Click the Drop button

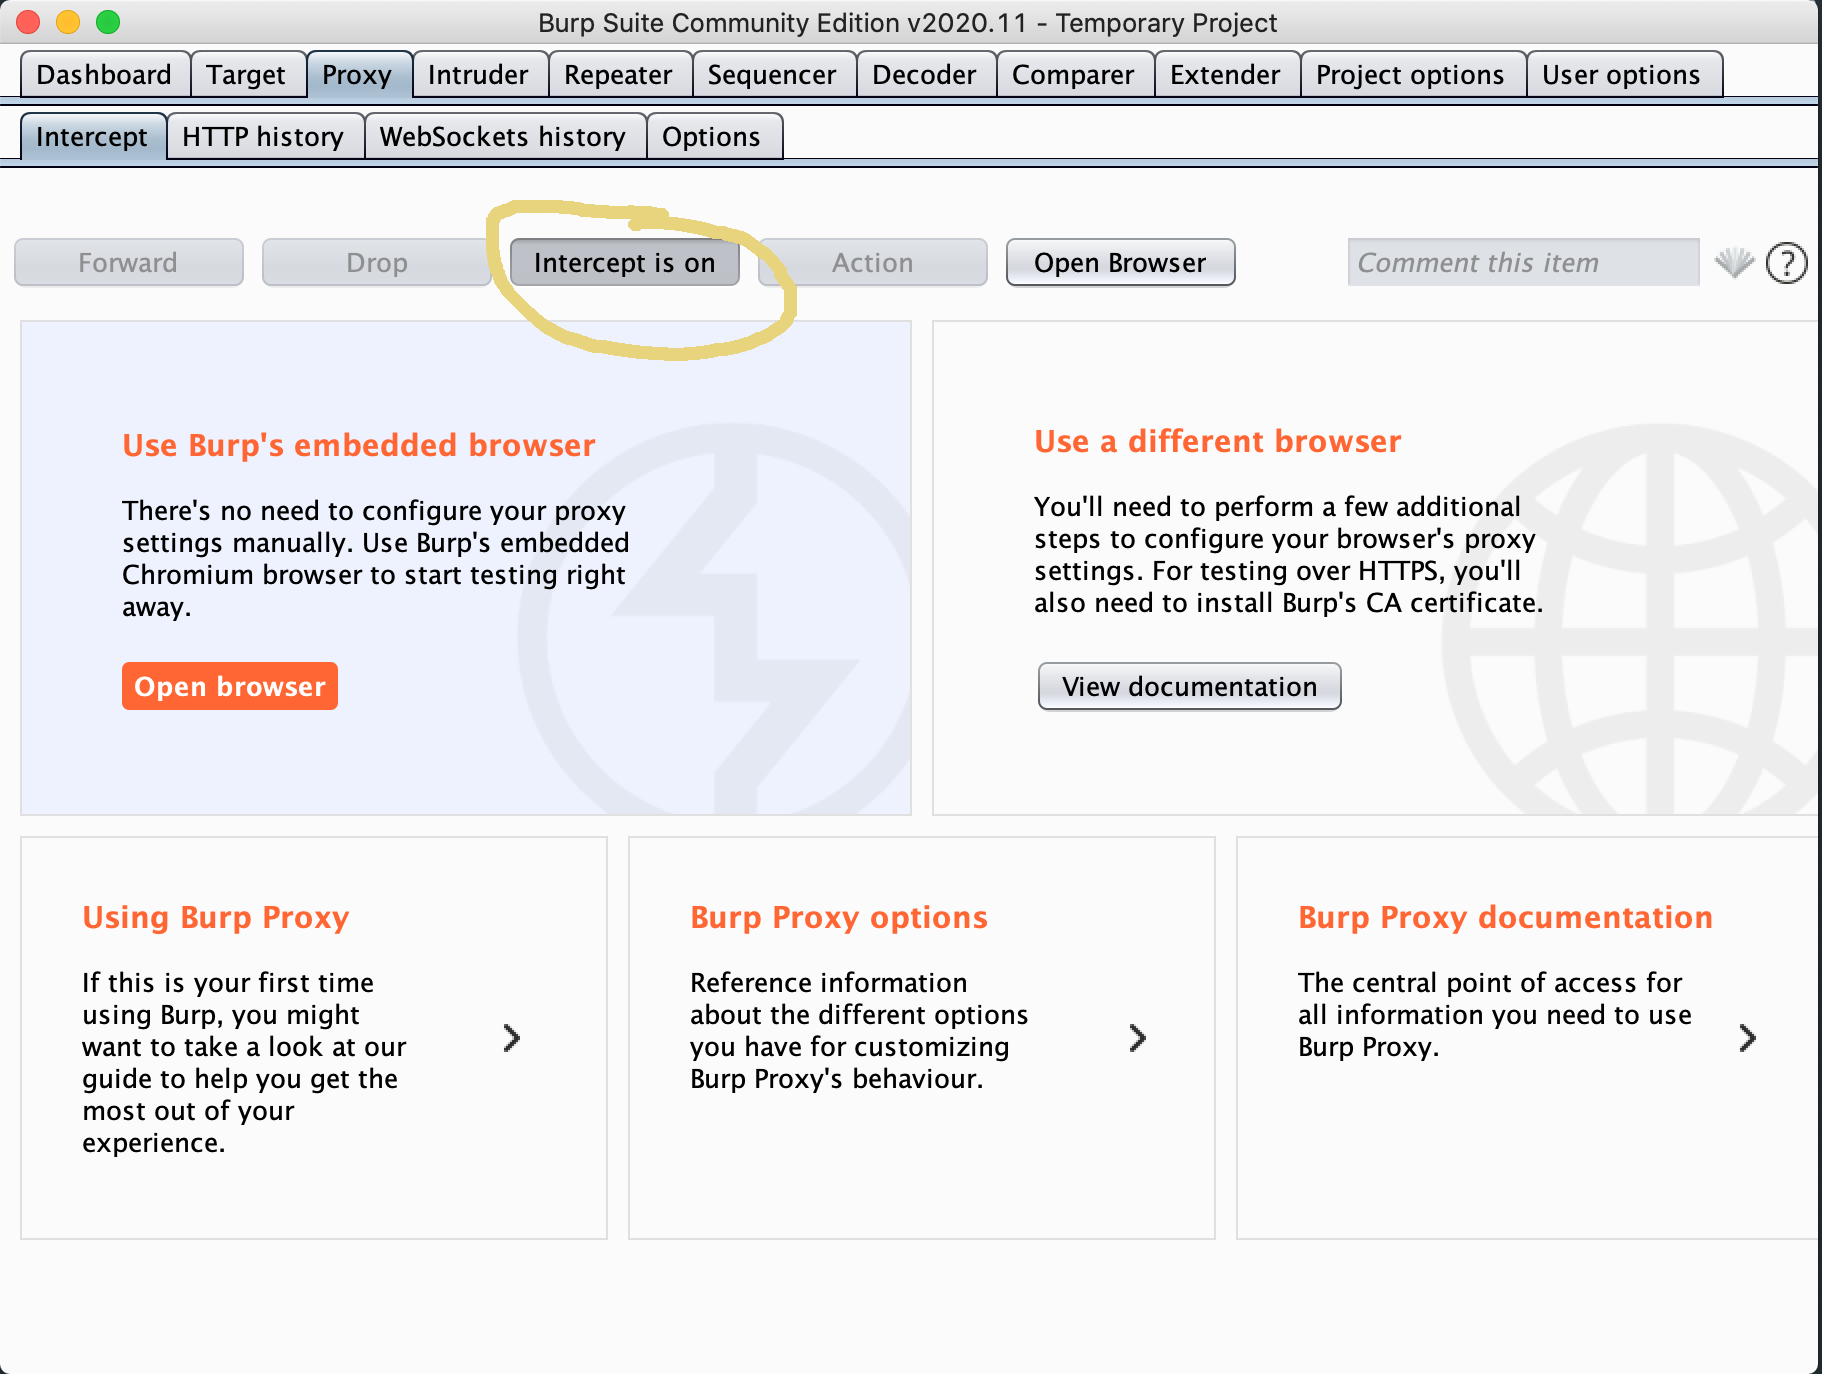point(377,262)
